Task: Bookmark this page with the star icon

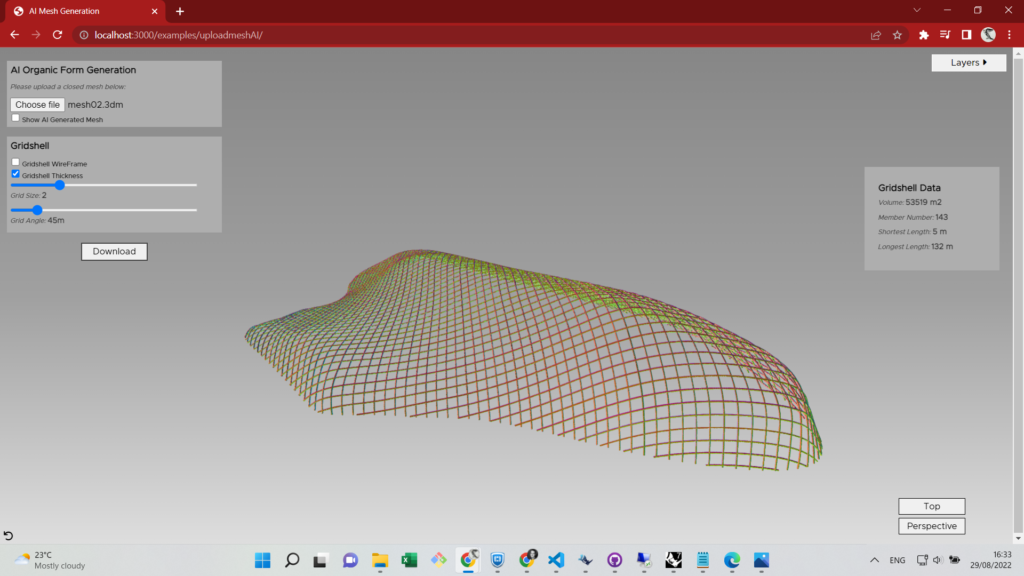Action: click(897, 35)
